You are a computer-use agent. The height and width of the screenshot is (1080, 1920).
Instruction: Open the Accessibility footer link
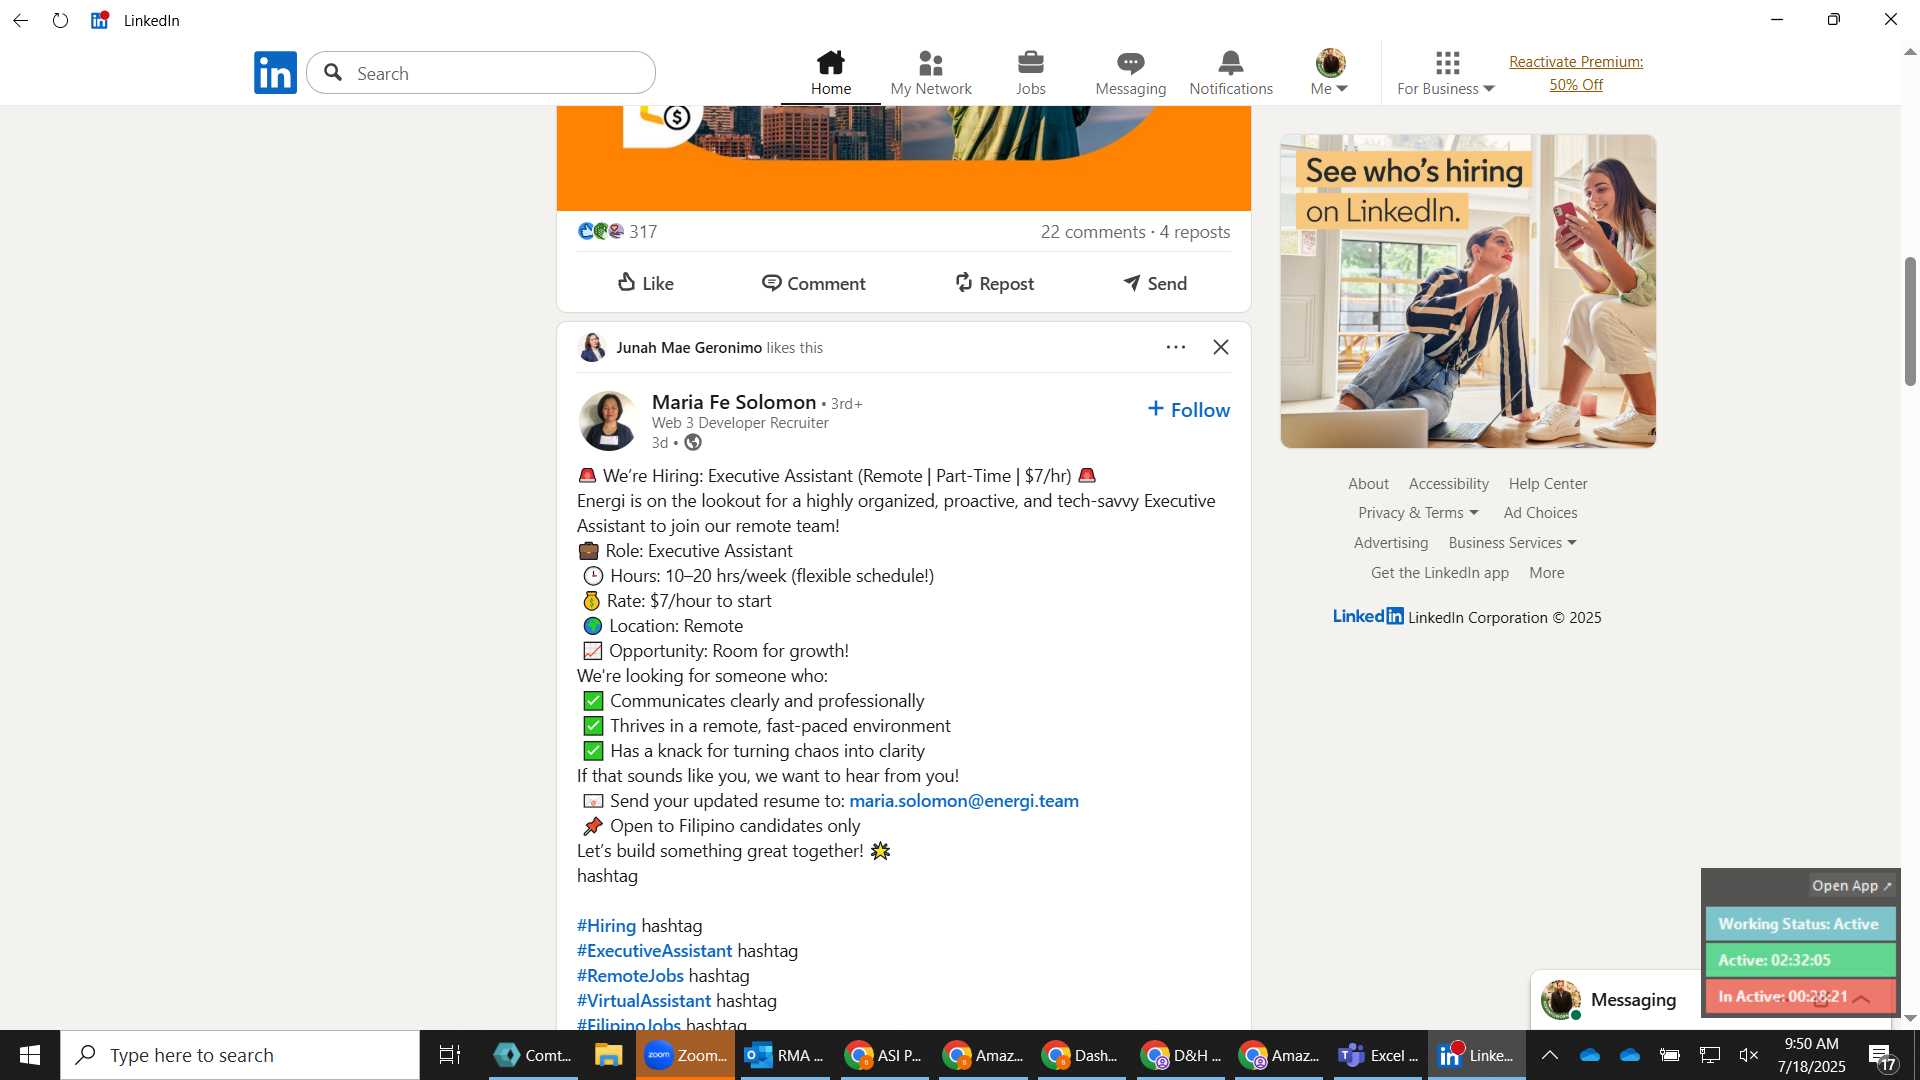[x=1448, y=484]
